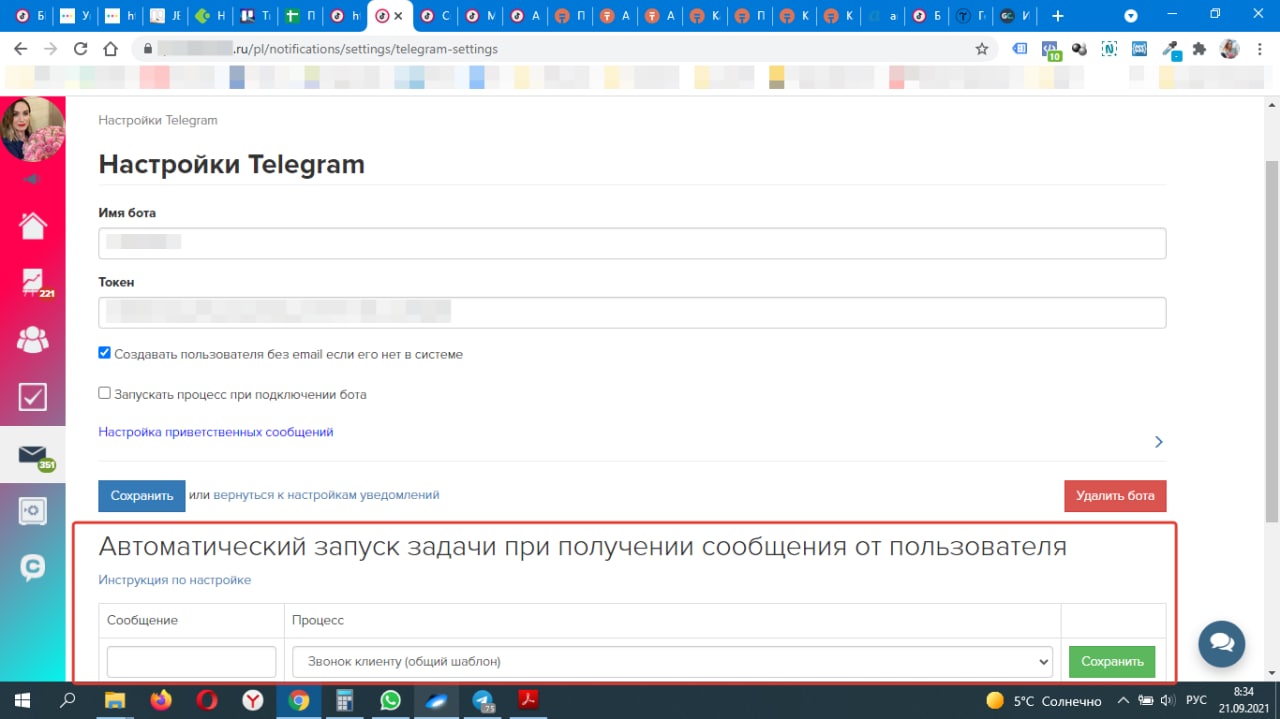Image resolution: width=1280 pixels, height=719 pixels.
Task: Enable launch process on bot connection
Action: [x=104, y=393]
